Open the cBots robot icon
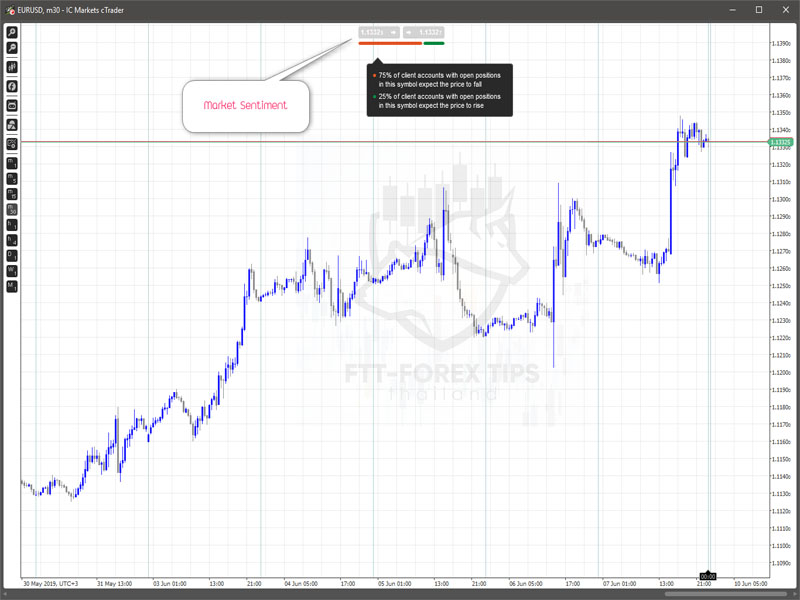Viewport: 800px width, 600px height. click(12, 106)
